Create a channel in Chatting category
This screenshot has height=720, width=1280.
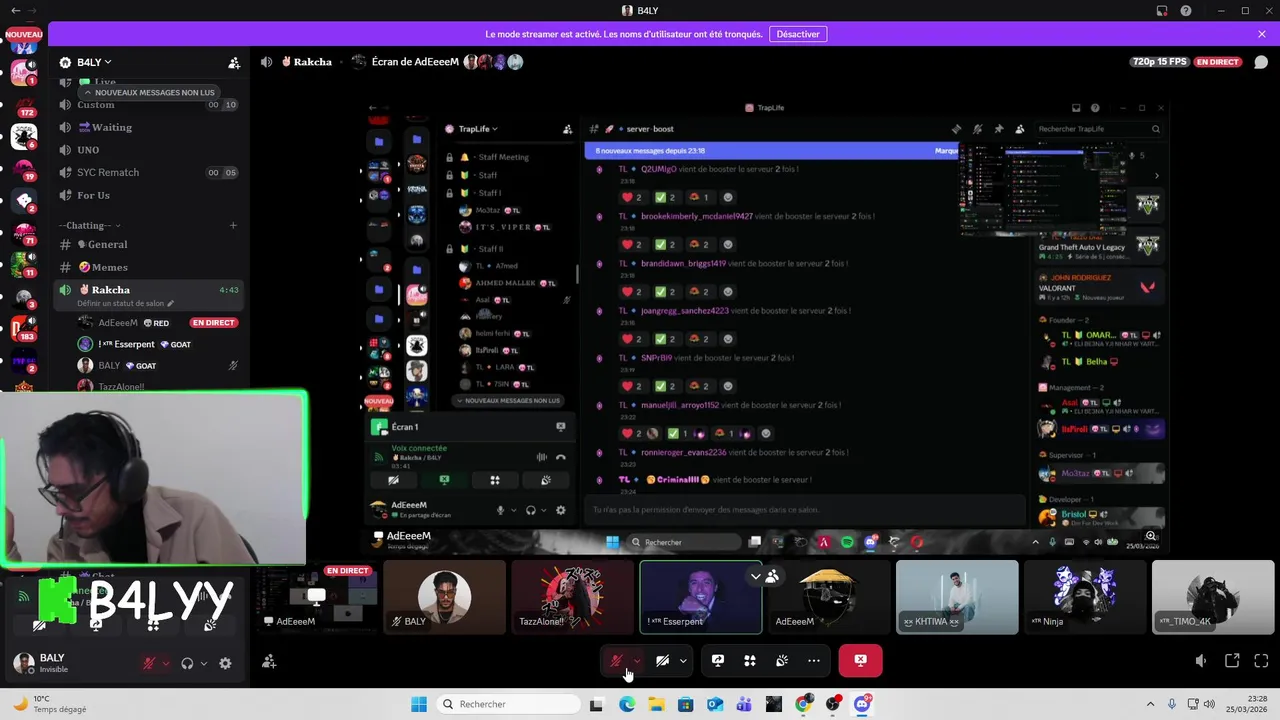233,226
